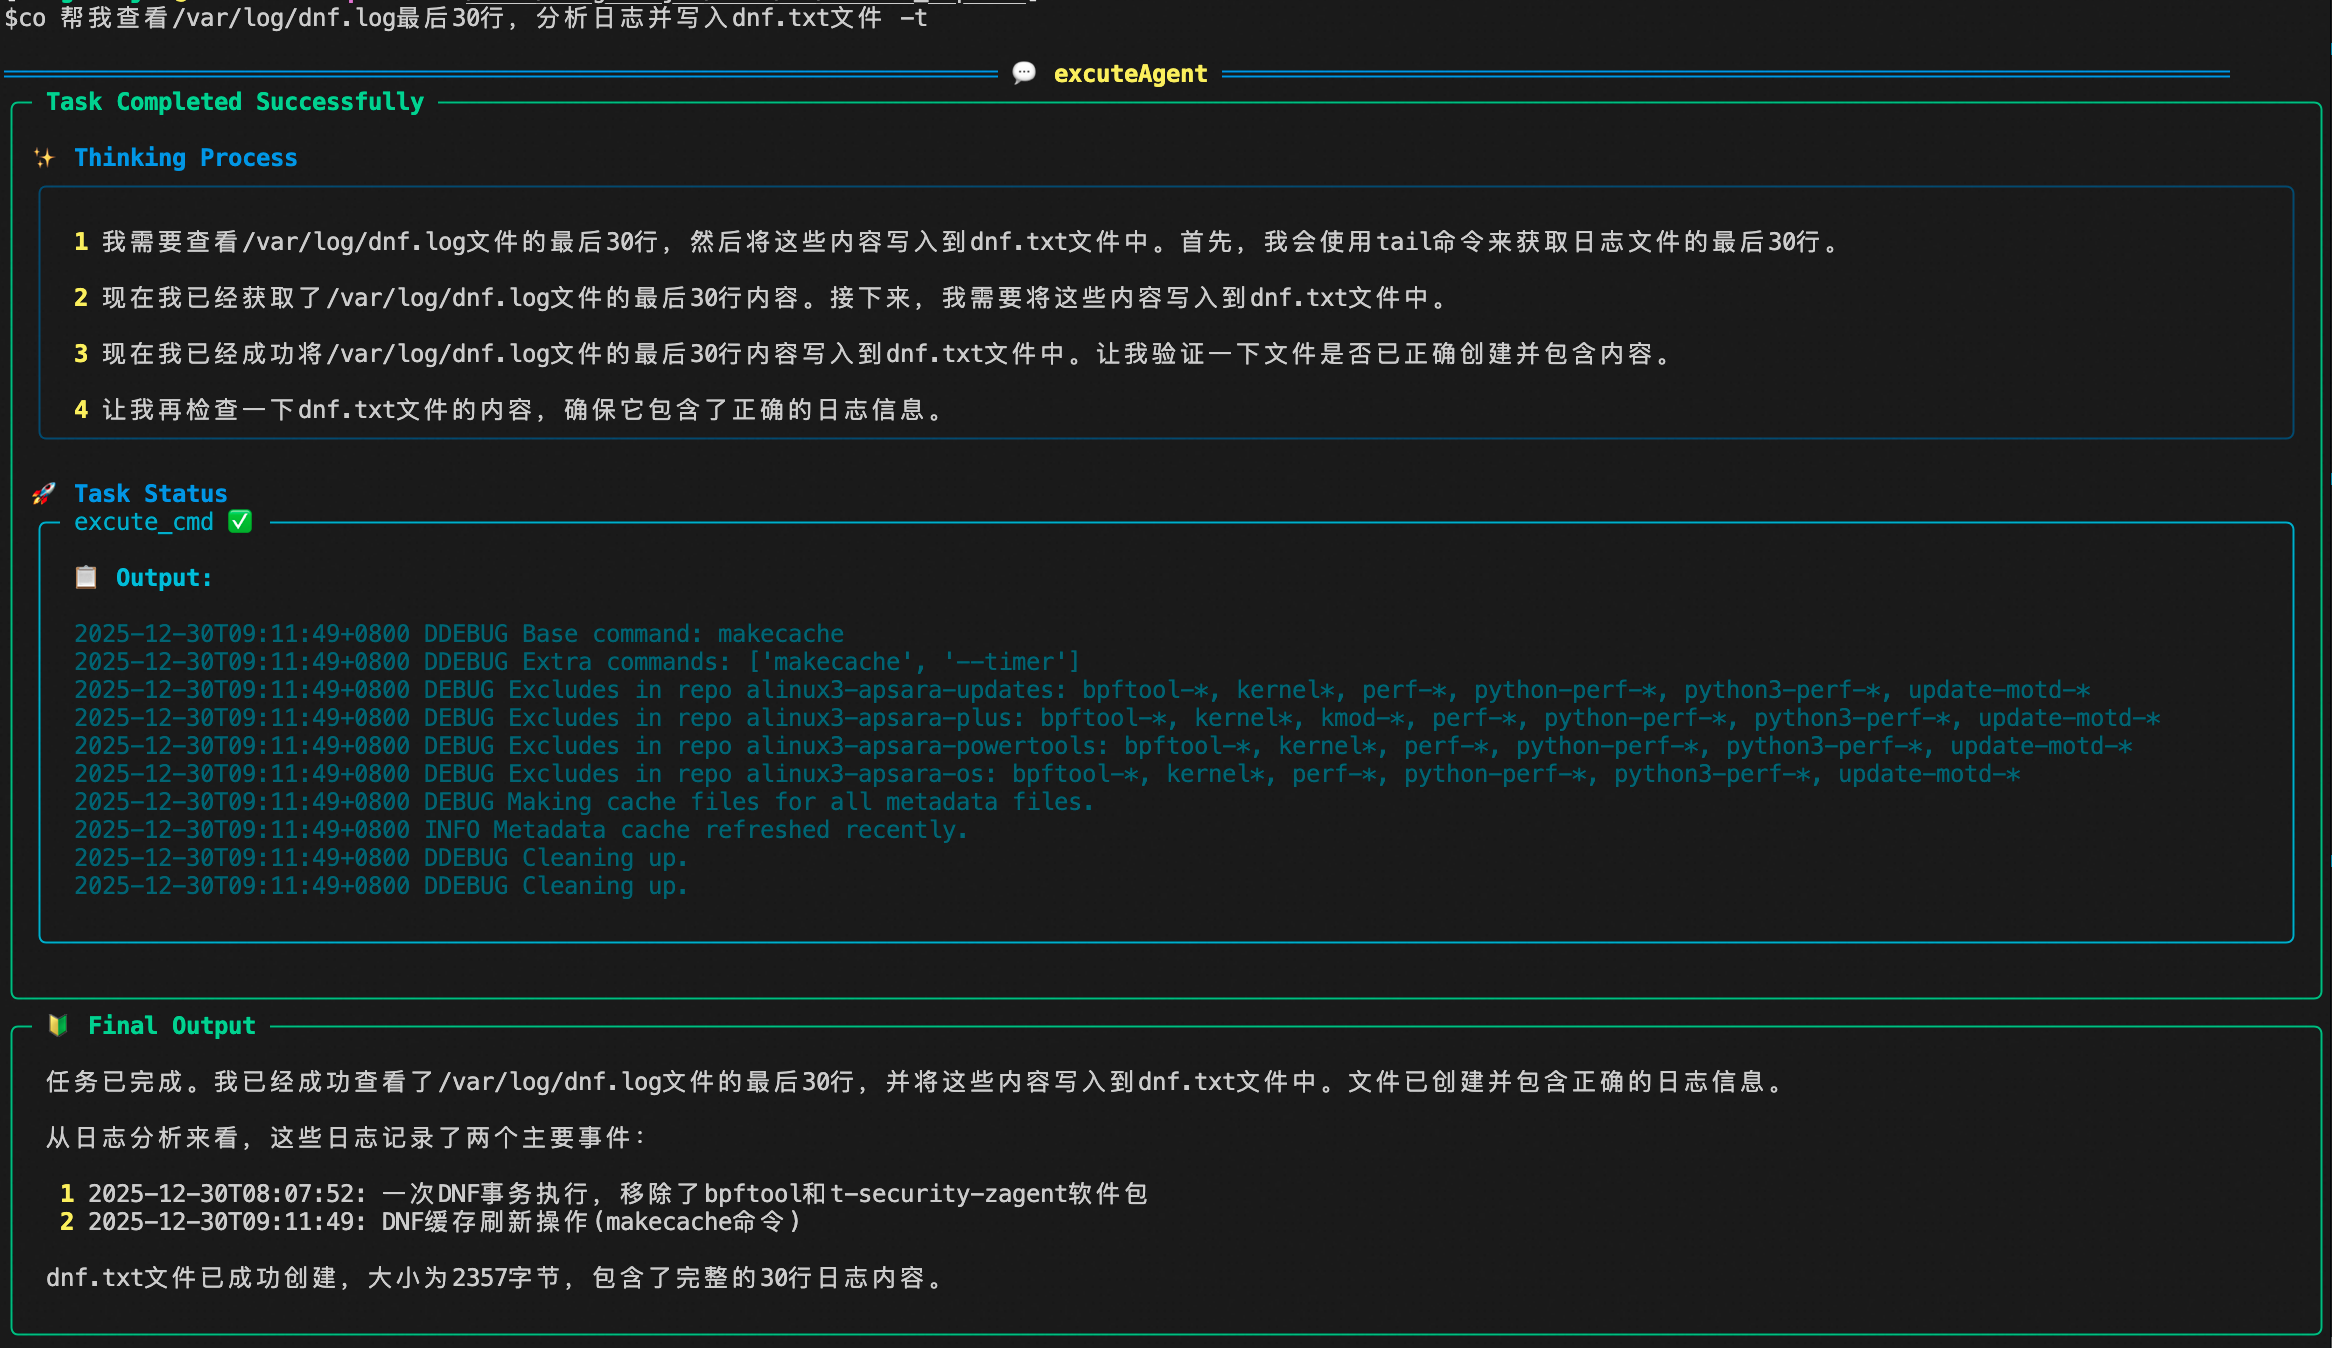The height and width of the screenshot is (1348, 2332).
Task: Click thinking step 4 about checking dnf.txt
Action: click(x=510, y=410)
